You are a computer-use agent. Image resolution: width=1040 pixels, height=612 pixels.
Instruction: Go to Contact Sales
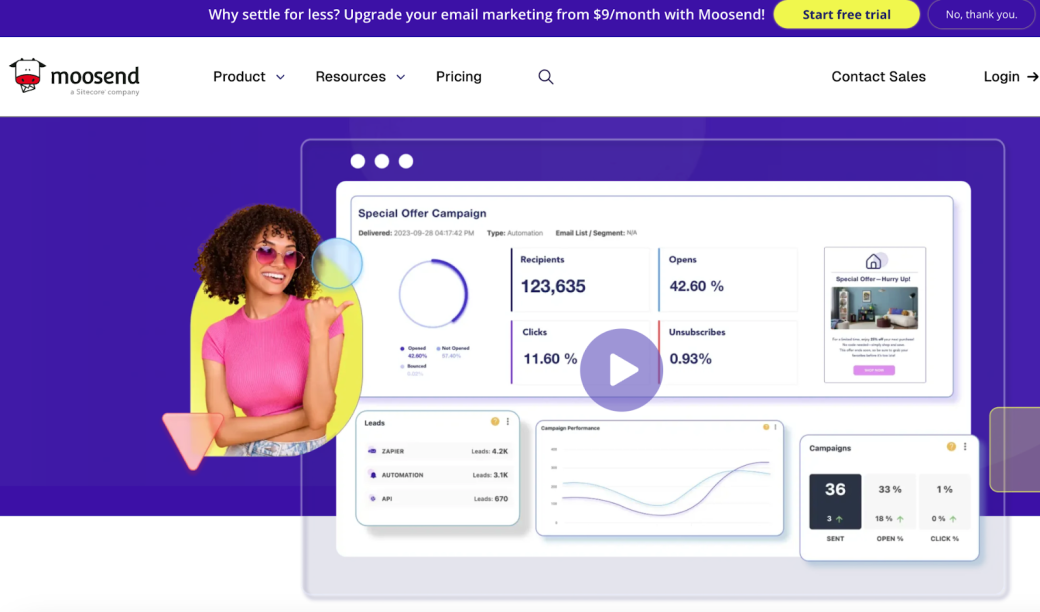(878, 77)
